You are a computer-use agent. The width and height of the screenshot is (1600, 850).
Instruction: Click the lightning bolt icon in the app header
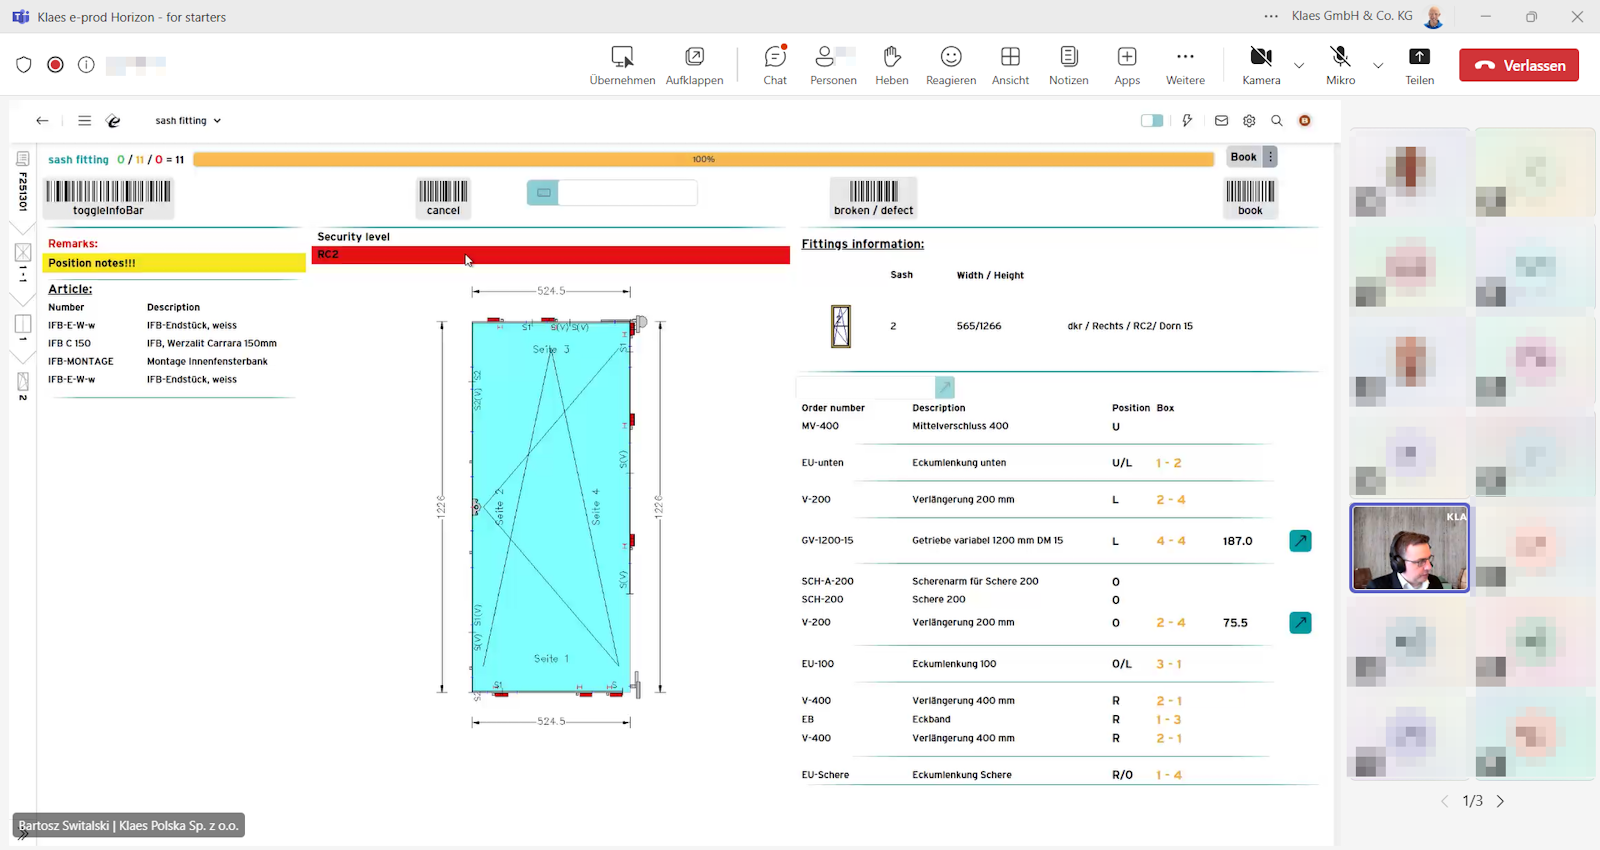[x=1187, y=121]
